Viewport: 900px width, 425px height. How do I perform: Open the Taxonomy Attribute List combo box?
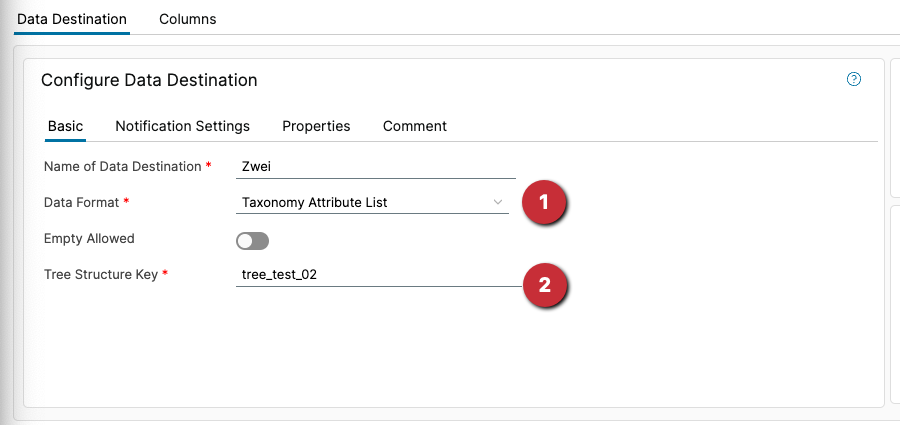click(x=365, y=203)
